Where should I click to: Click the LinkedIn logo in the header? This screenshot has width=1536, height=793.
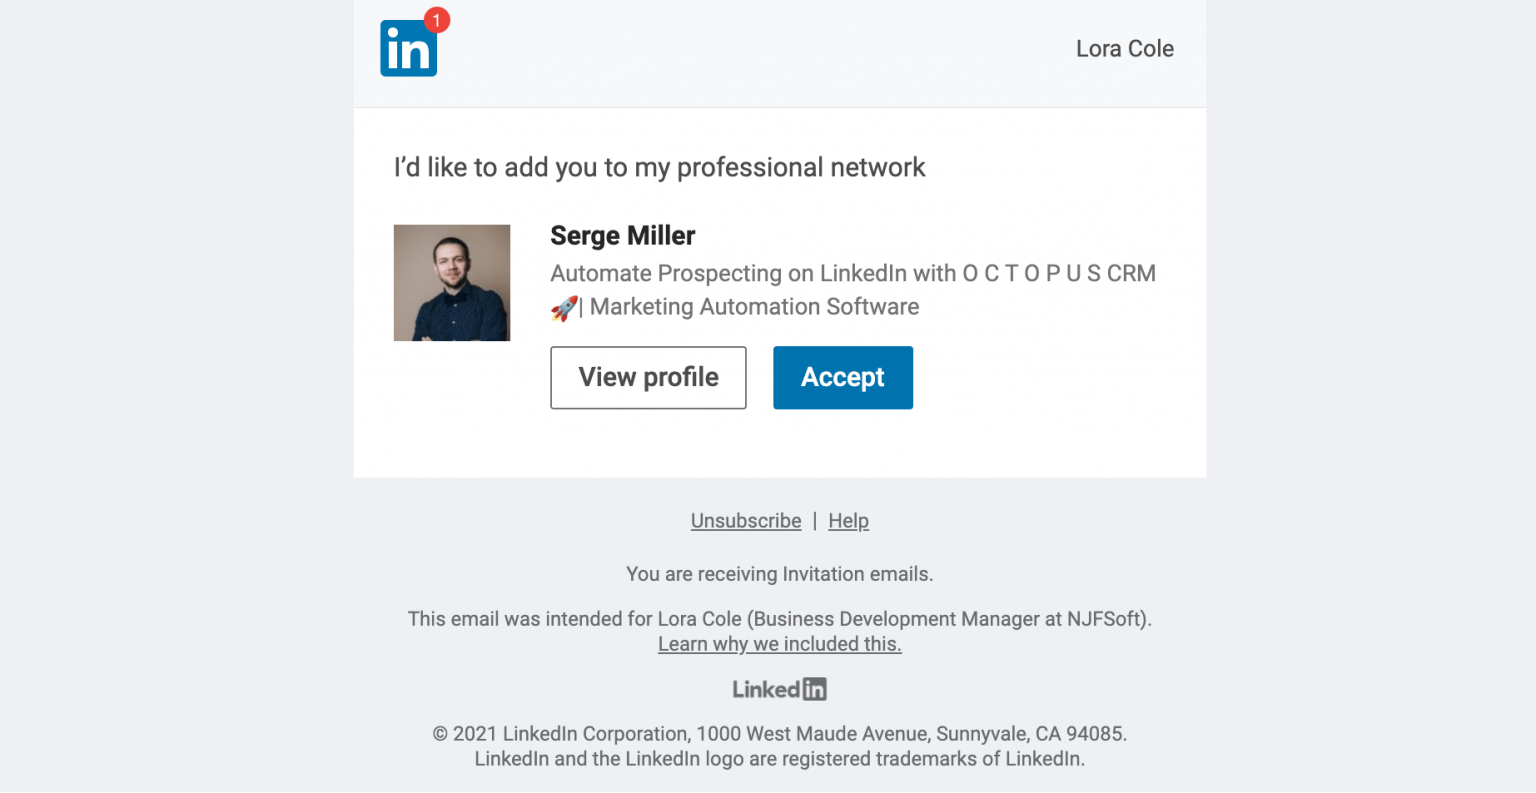point(407,50)
